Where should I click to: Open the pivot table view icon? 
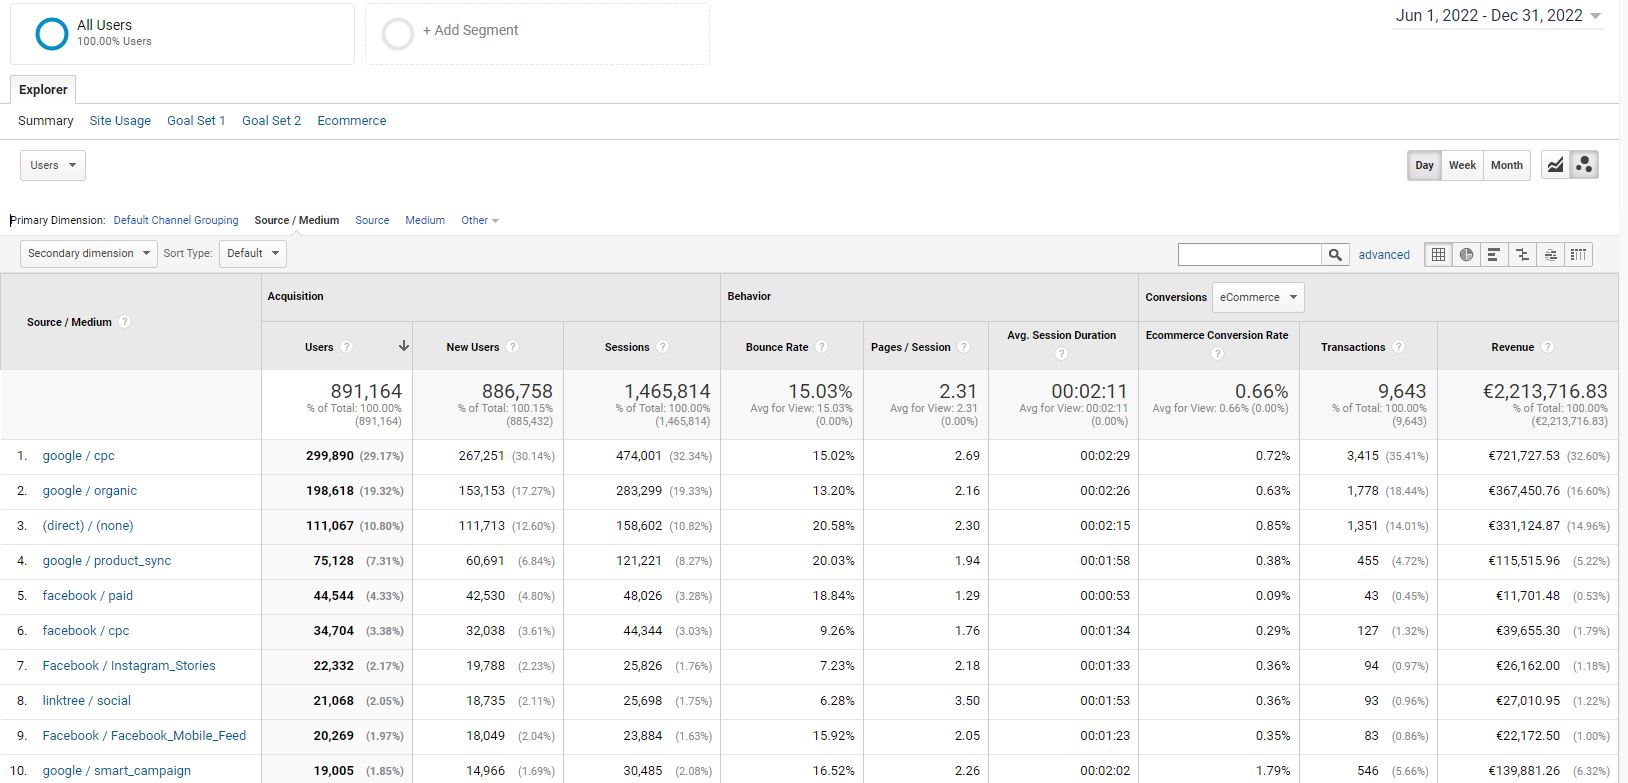(x=1578, y=255)
